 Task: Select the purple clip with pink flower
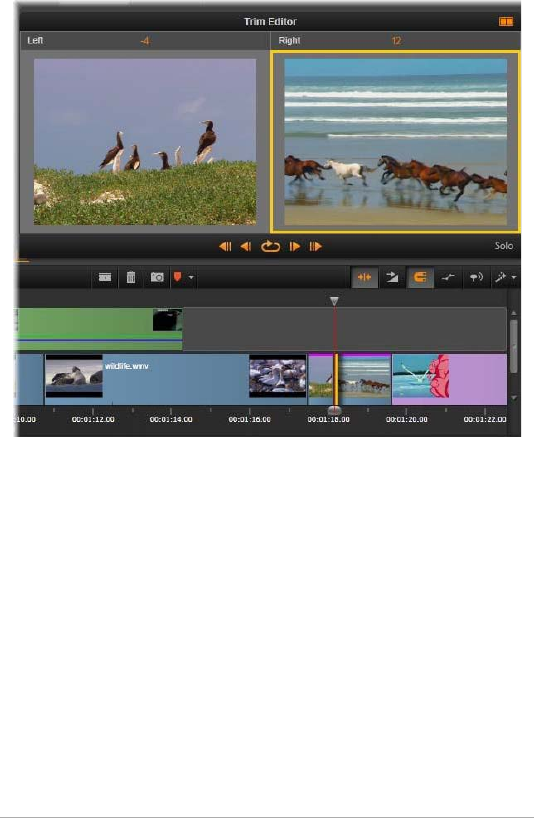coord(449,379)
